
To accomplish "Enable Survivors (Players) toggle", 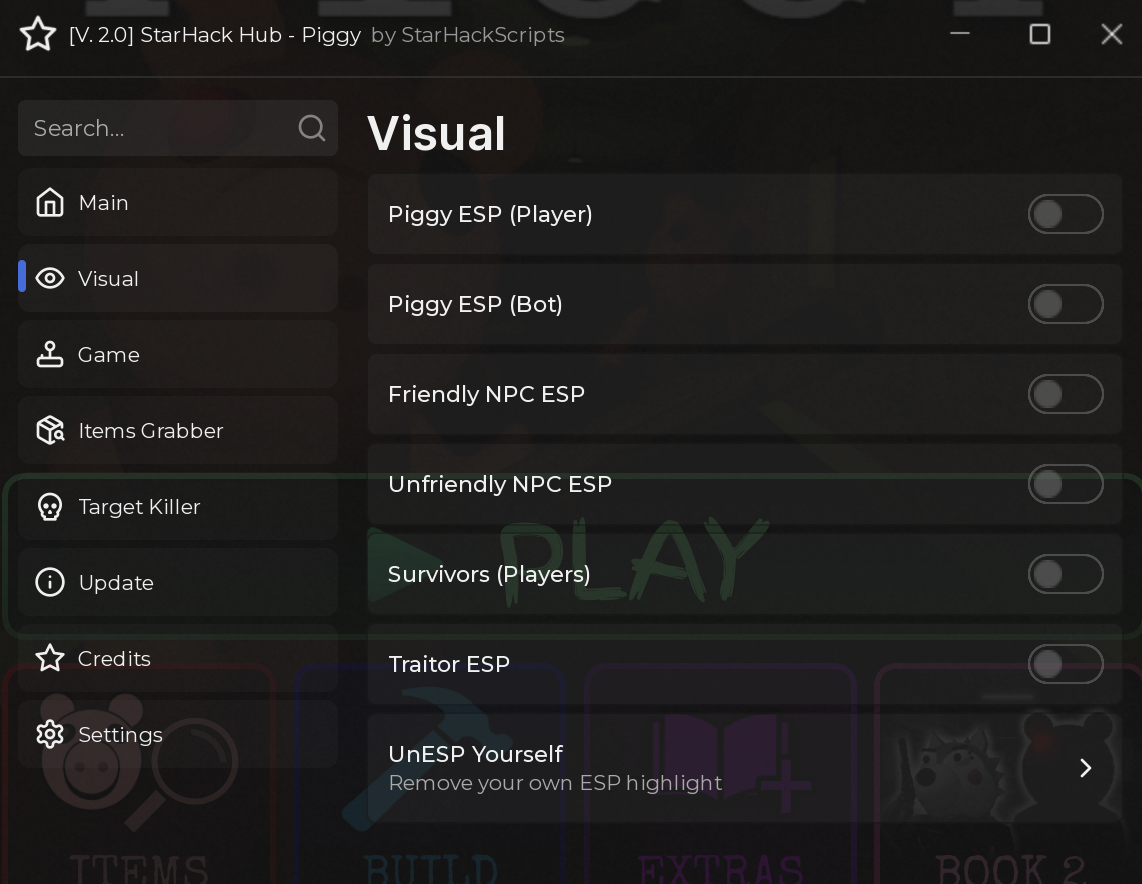I will [1066, 574].
